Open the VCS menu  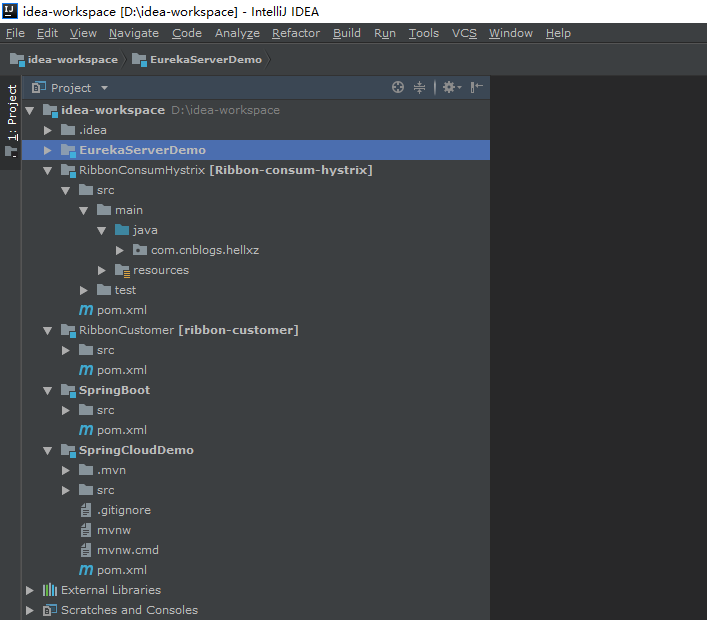pyautogui.click(x=464, y=33)
